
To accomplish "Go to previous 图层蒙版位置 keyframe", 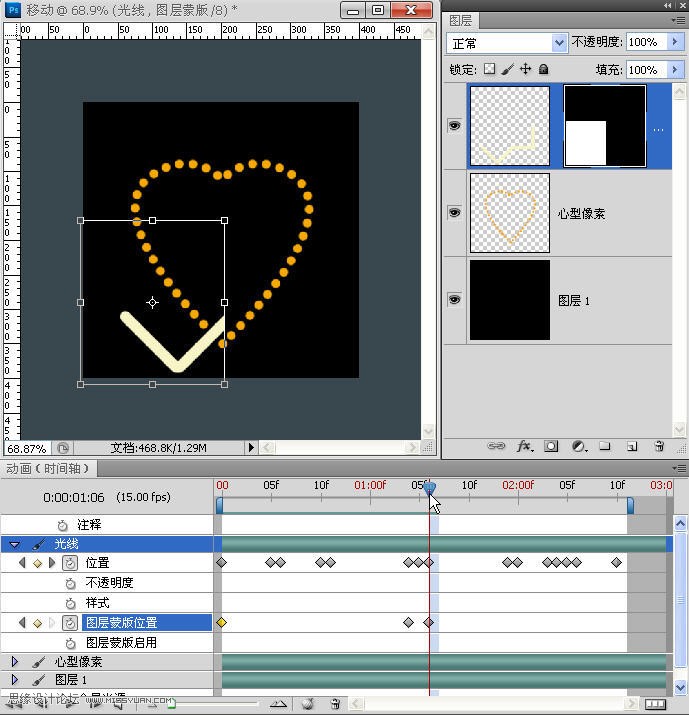I will click(22, 622).
